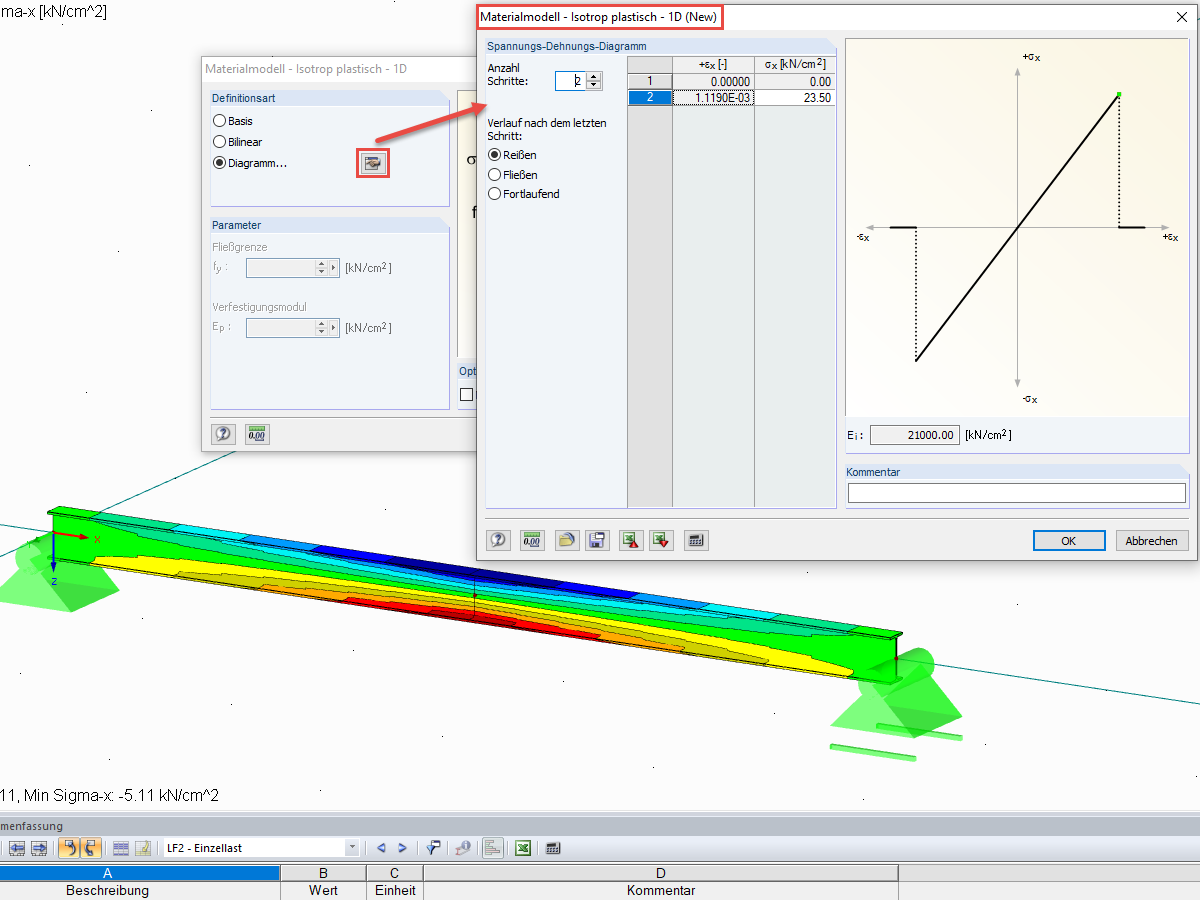The image size is (1200, 900).
Task: Toggle the second highlighted arrow icon in the bottom toolbar
Action: (x=90, y=848)
